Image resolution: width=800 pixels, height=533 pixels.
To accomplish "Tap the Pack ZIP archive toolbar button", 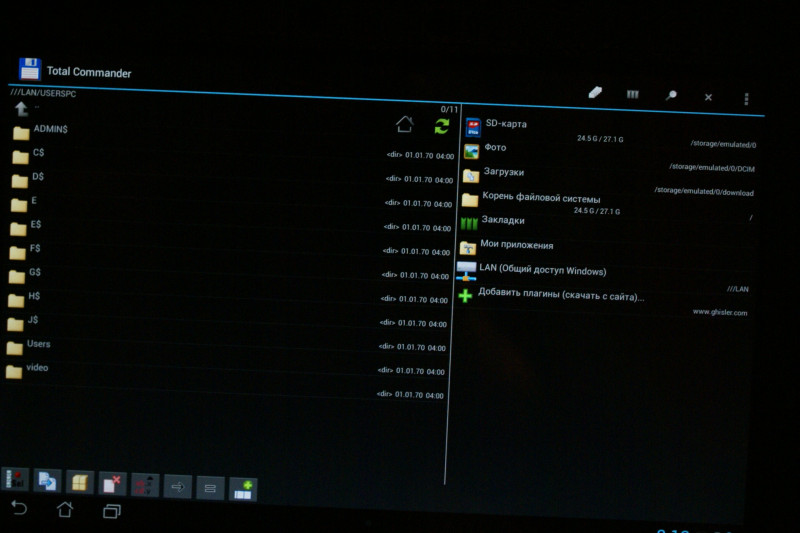I will pos(80,483).
